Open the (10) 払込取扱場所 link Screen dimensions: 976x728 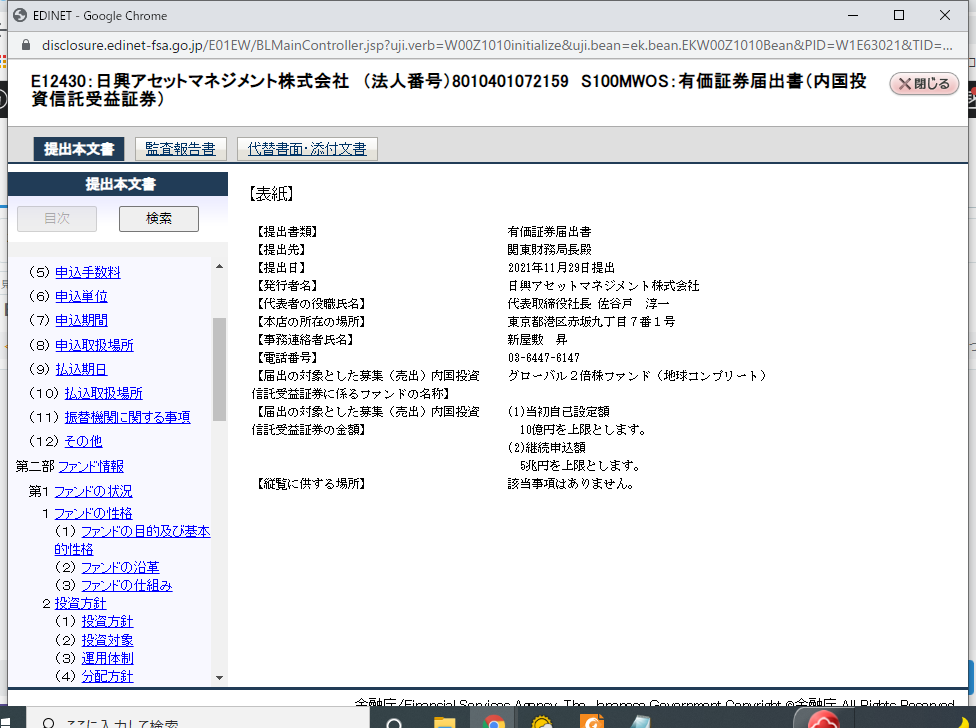(x=103, y=393)
